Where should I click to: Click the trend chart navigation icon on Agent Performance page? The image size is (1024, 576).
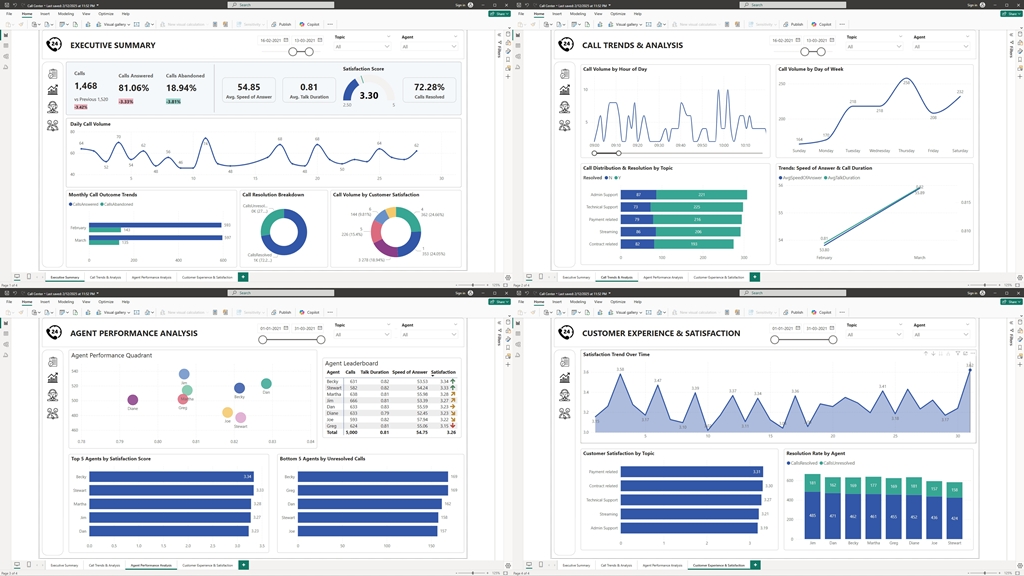[52, 377]
